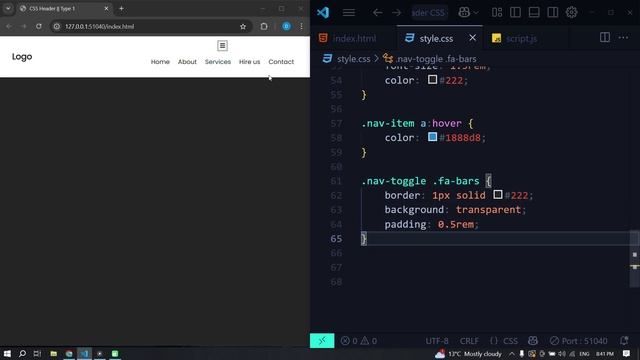This screenshot has width=640, height=360.
Task: Go back in VS Code editor history
Action: [x=378, y=13]
